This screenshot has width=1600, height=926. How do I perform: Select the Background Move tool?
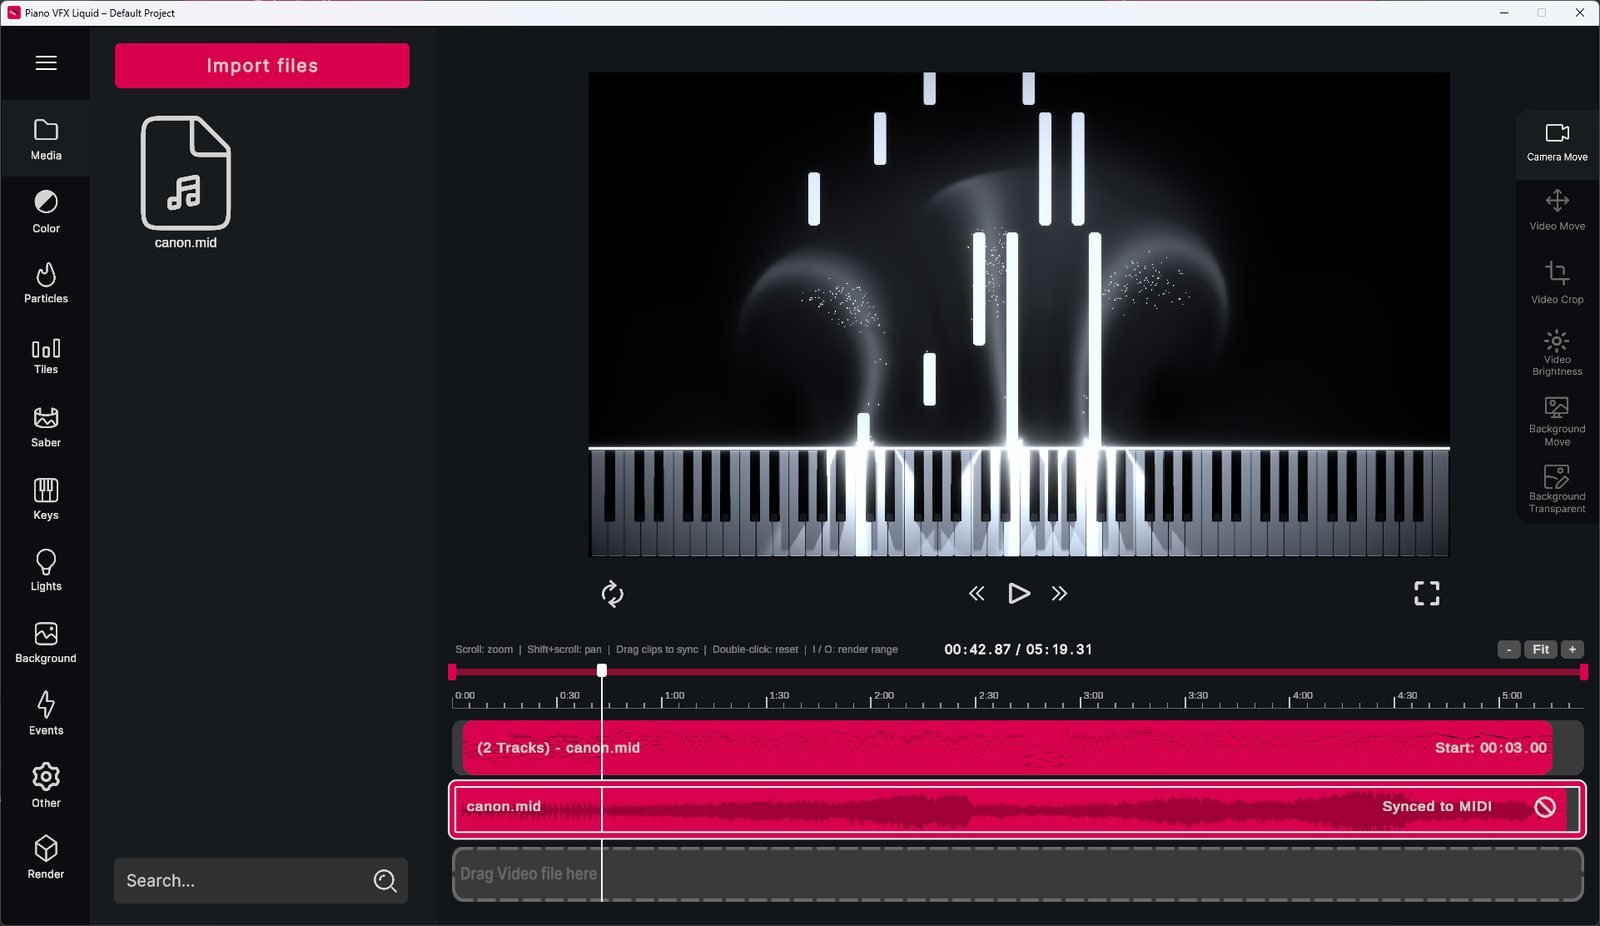[1557, 421]
